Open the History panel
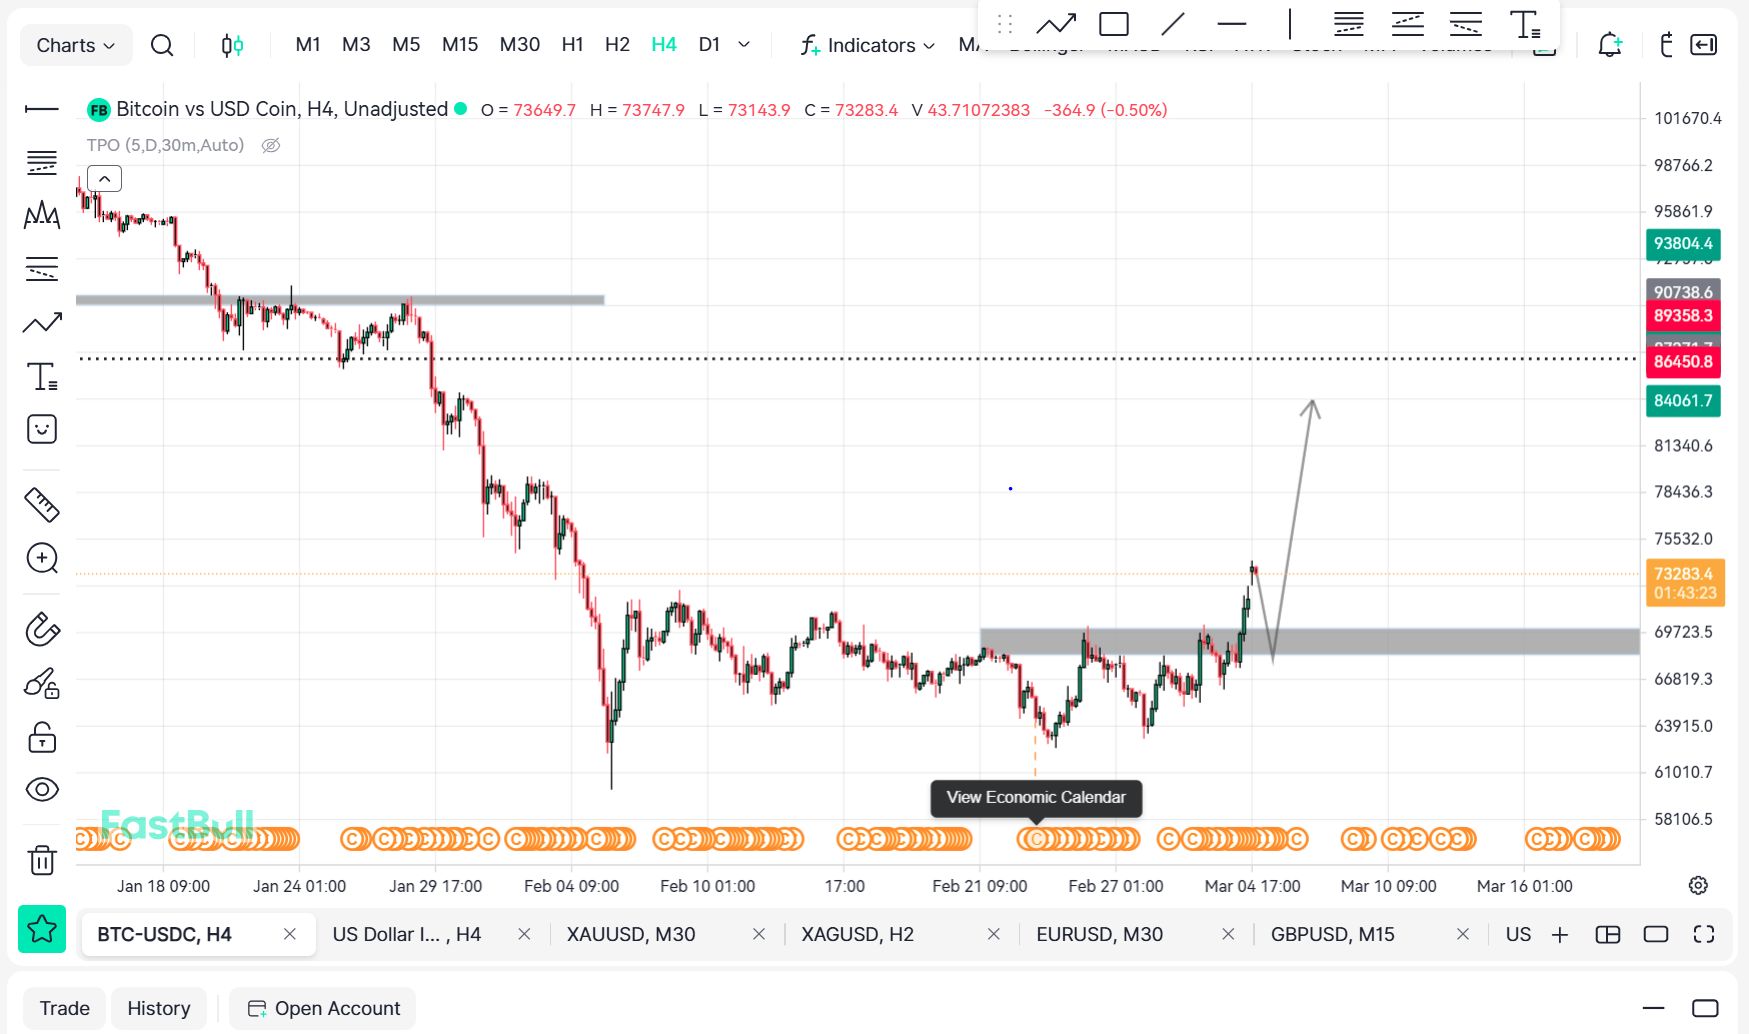This screenshot has height=1034, width=1749. tap(158, 1008)
